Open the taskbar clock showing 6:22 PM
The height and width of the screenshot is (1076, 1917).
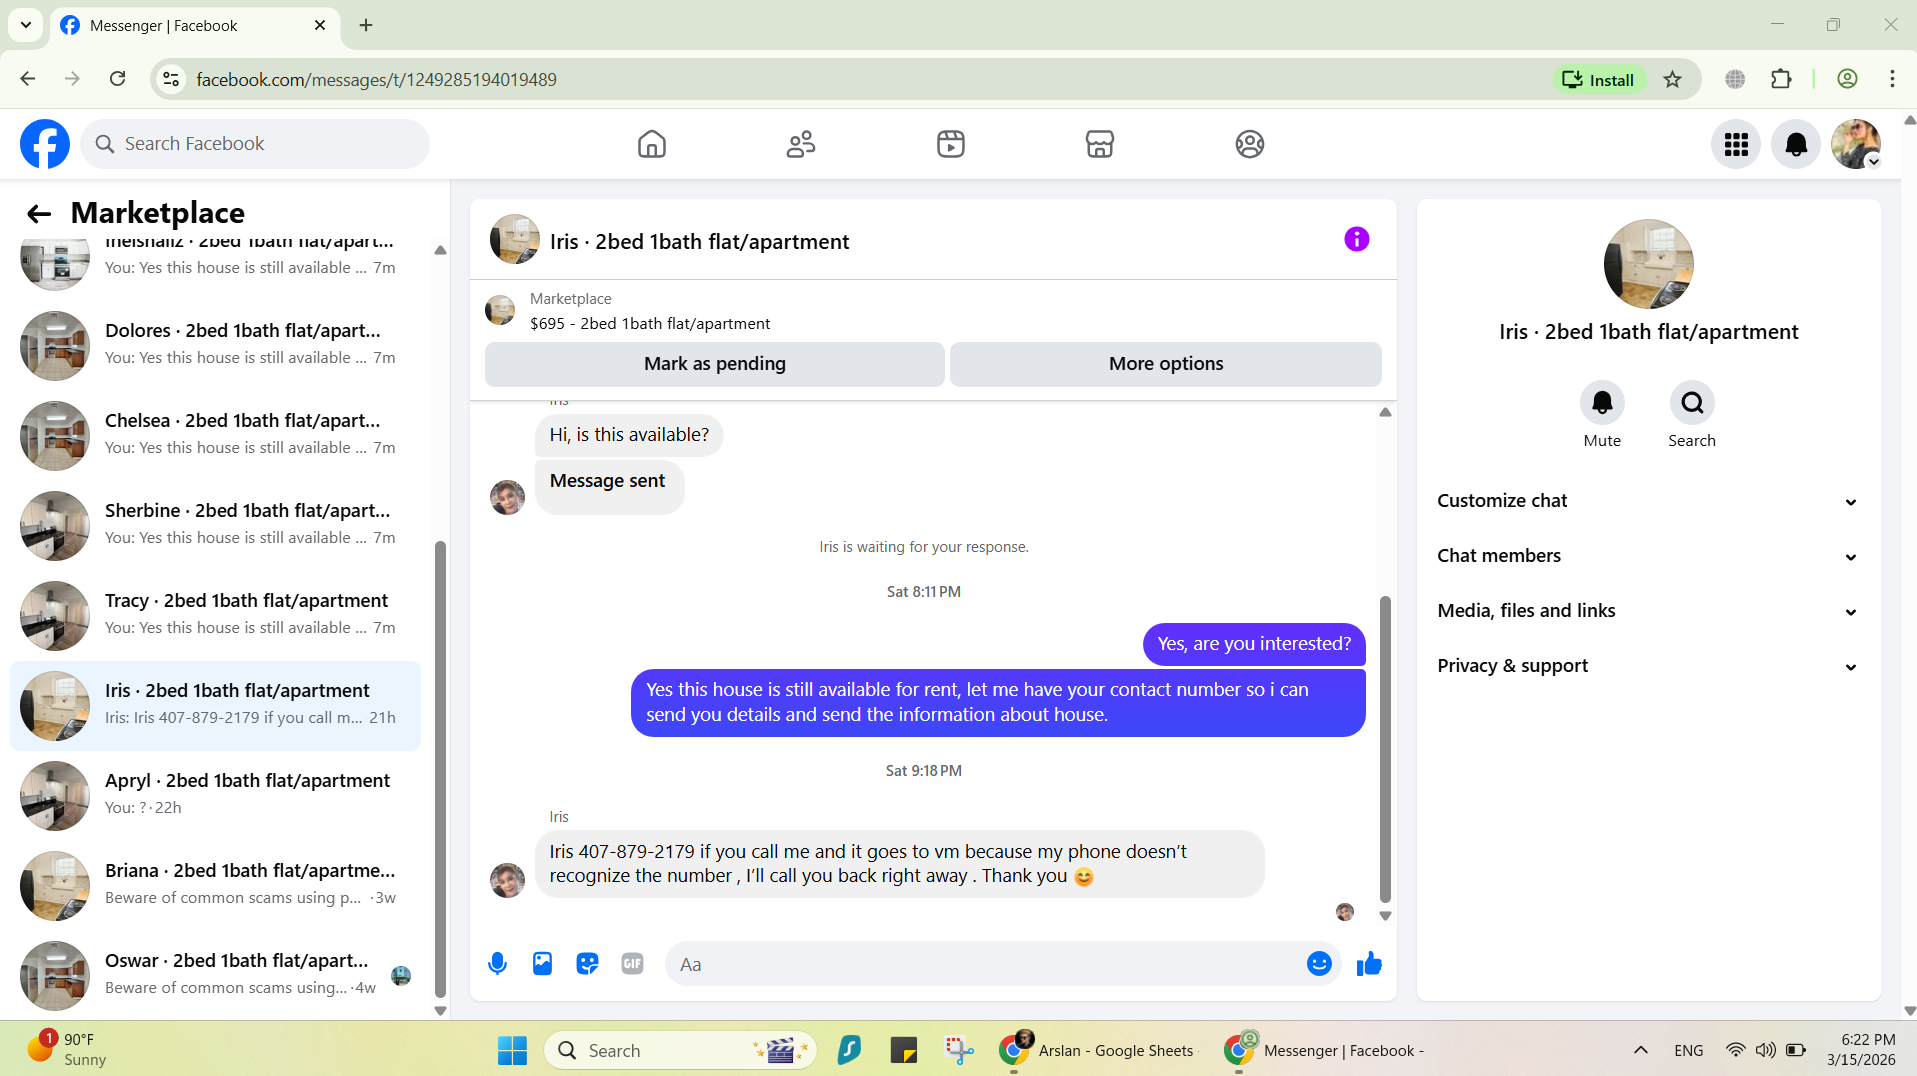tap(1861, 1050)
